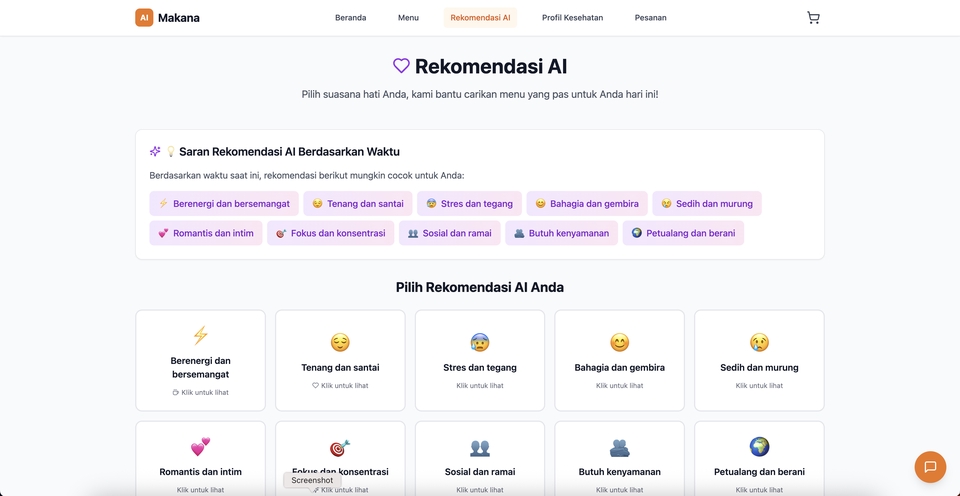Go to the Beranda page
Screen dimensions: 960x496
(350, 17)
